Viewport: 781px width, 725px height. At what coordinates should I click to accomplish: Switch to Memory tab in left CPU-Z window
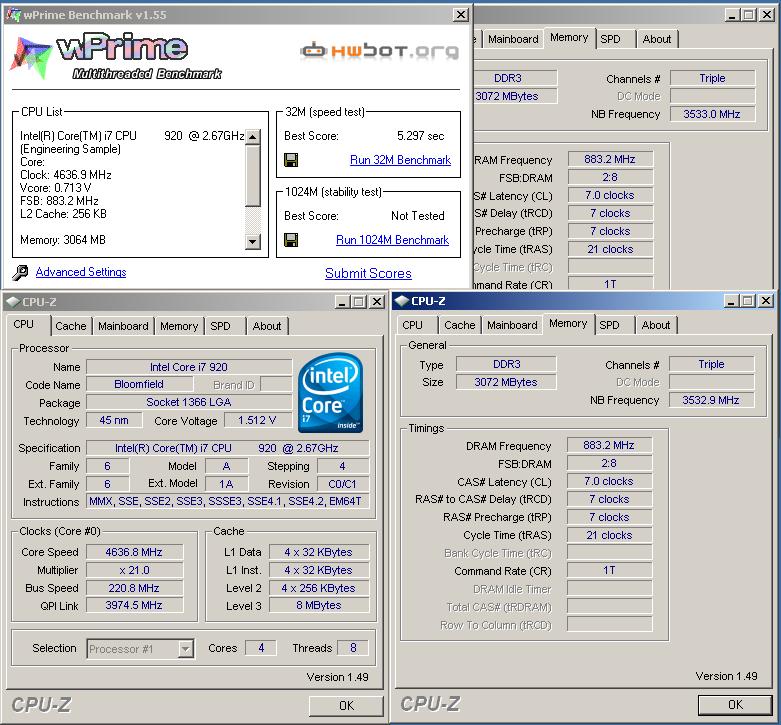pos(179,326)
